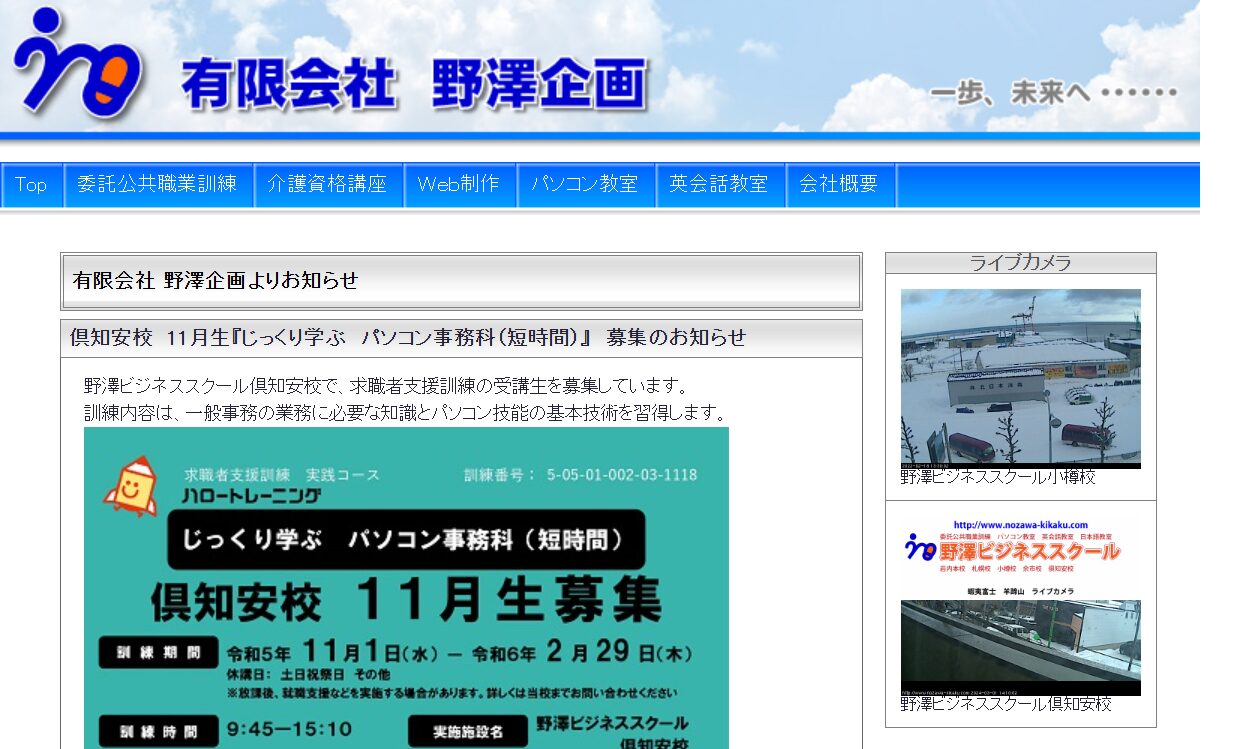Click the nozawa-kikaku.com URL in banner

[x=1021, y=525]
